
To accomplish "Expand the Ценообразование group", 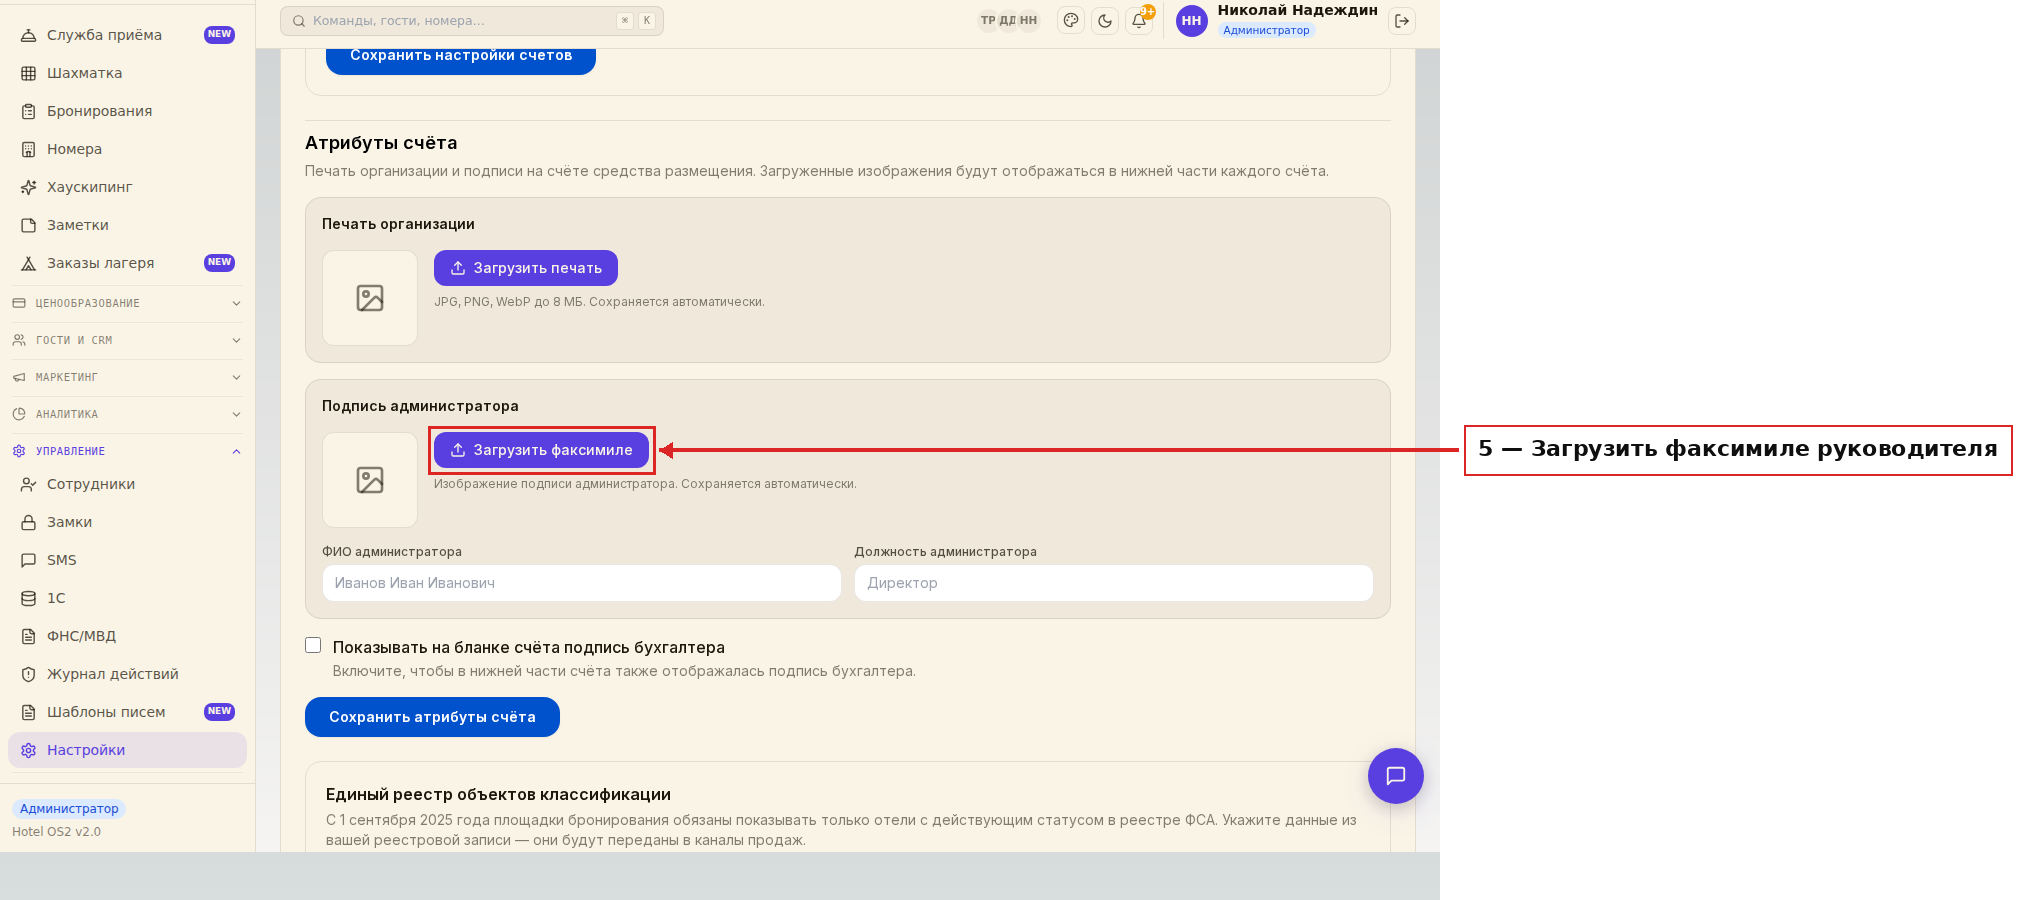I will (x=127, y=303).
